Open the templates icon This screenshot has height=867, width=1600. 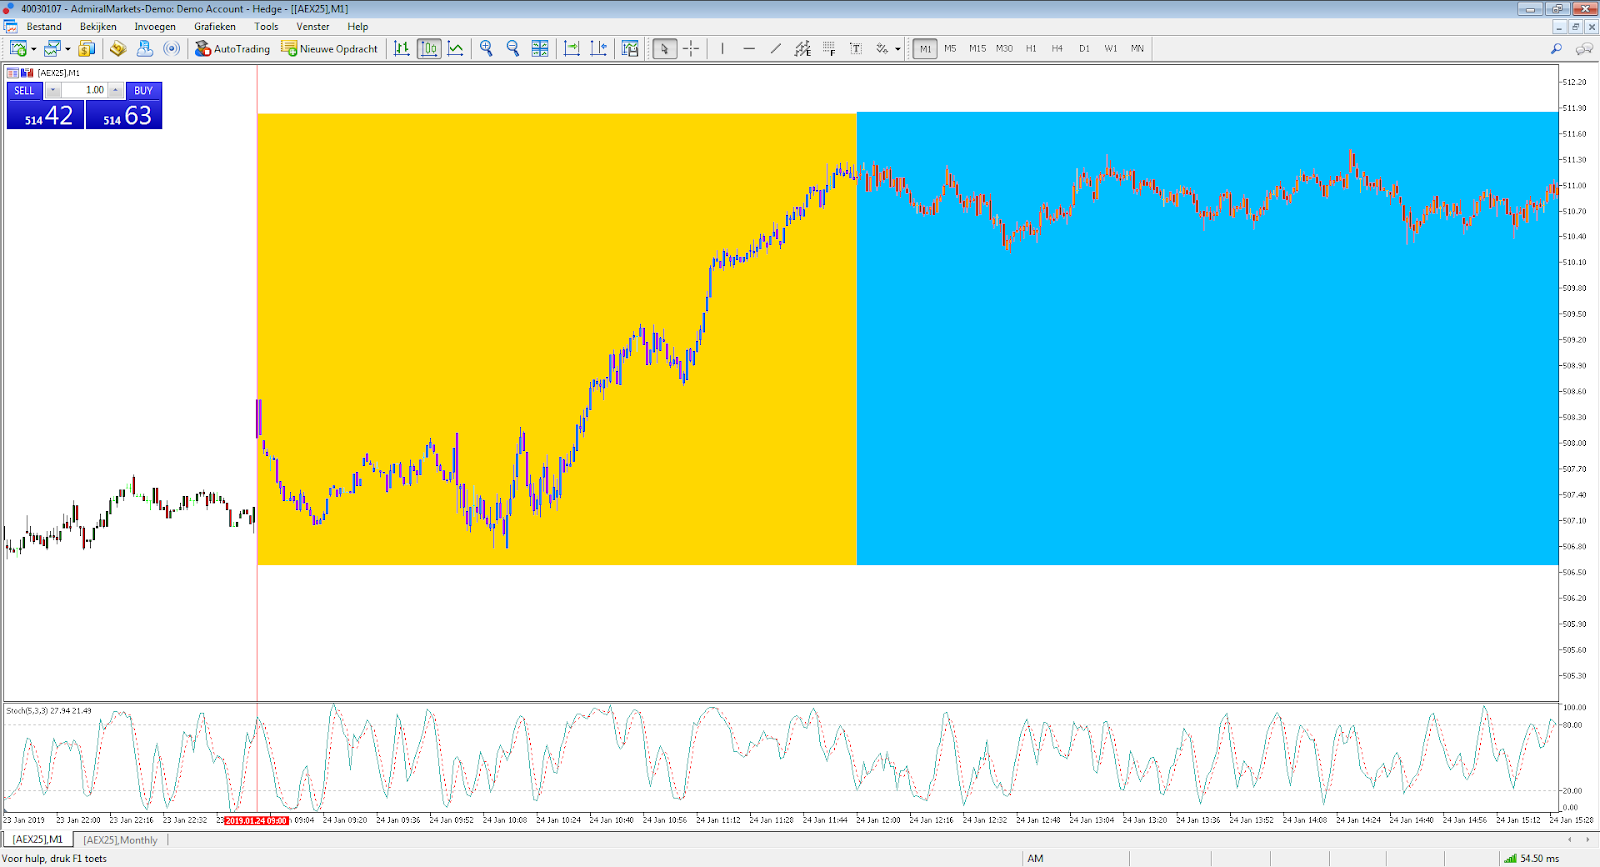630,48
